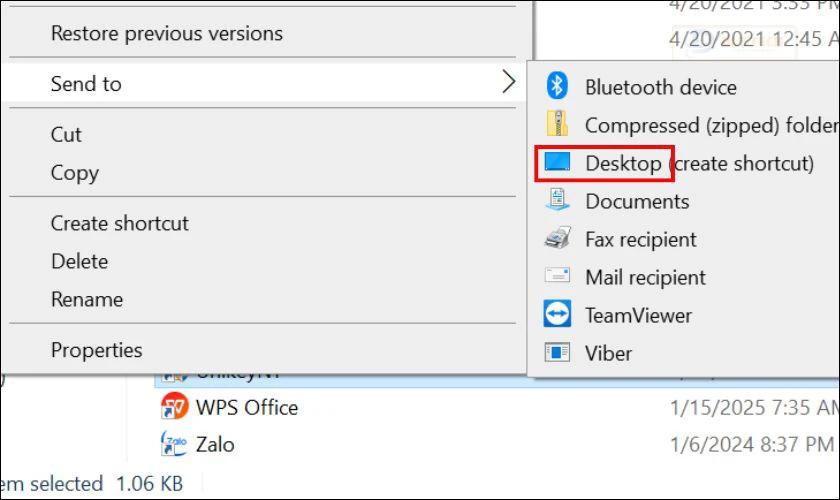
Task: Click the Fax recipient printer icon
Action: (x=557, y=237)
